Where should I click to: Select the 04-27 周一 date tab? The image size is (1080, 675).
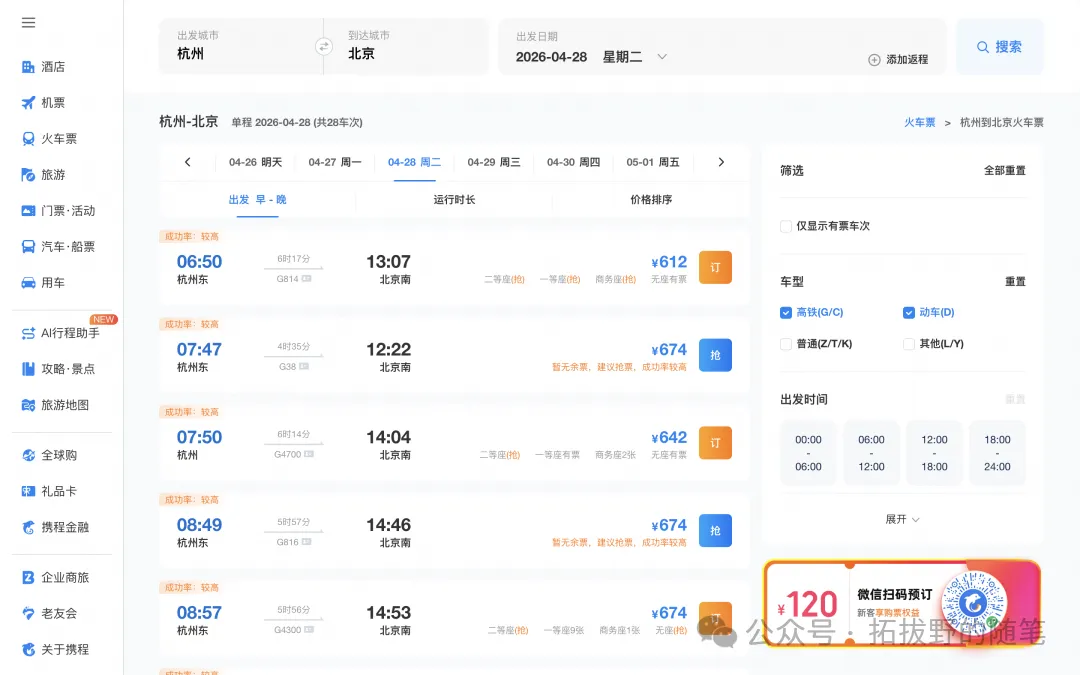pyautogui.click(x=335, y=163)
